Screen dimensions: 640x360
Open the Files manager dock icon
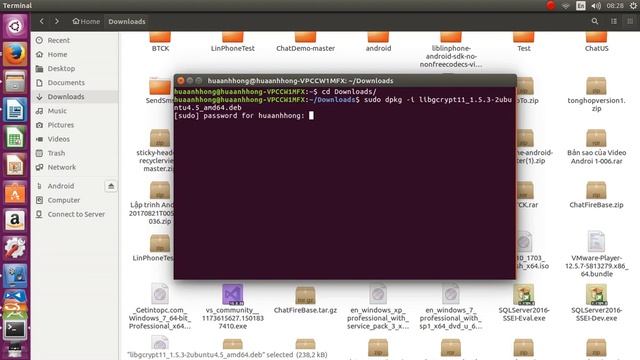[x=15, y=82]
